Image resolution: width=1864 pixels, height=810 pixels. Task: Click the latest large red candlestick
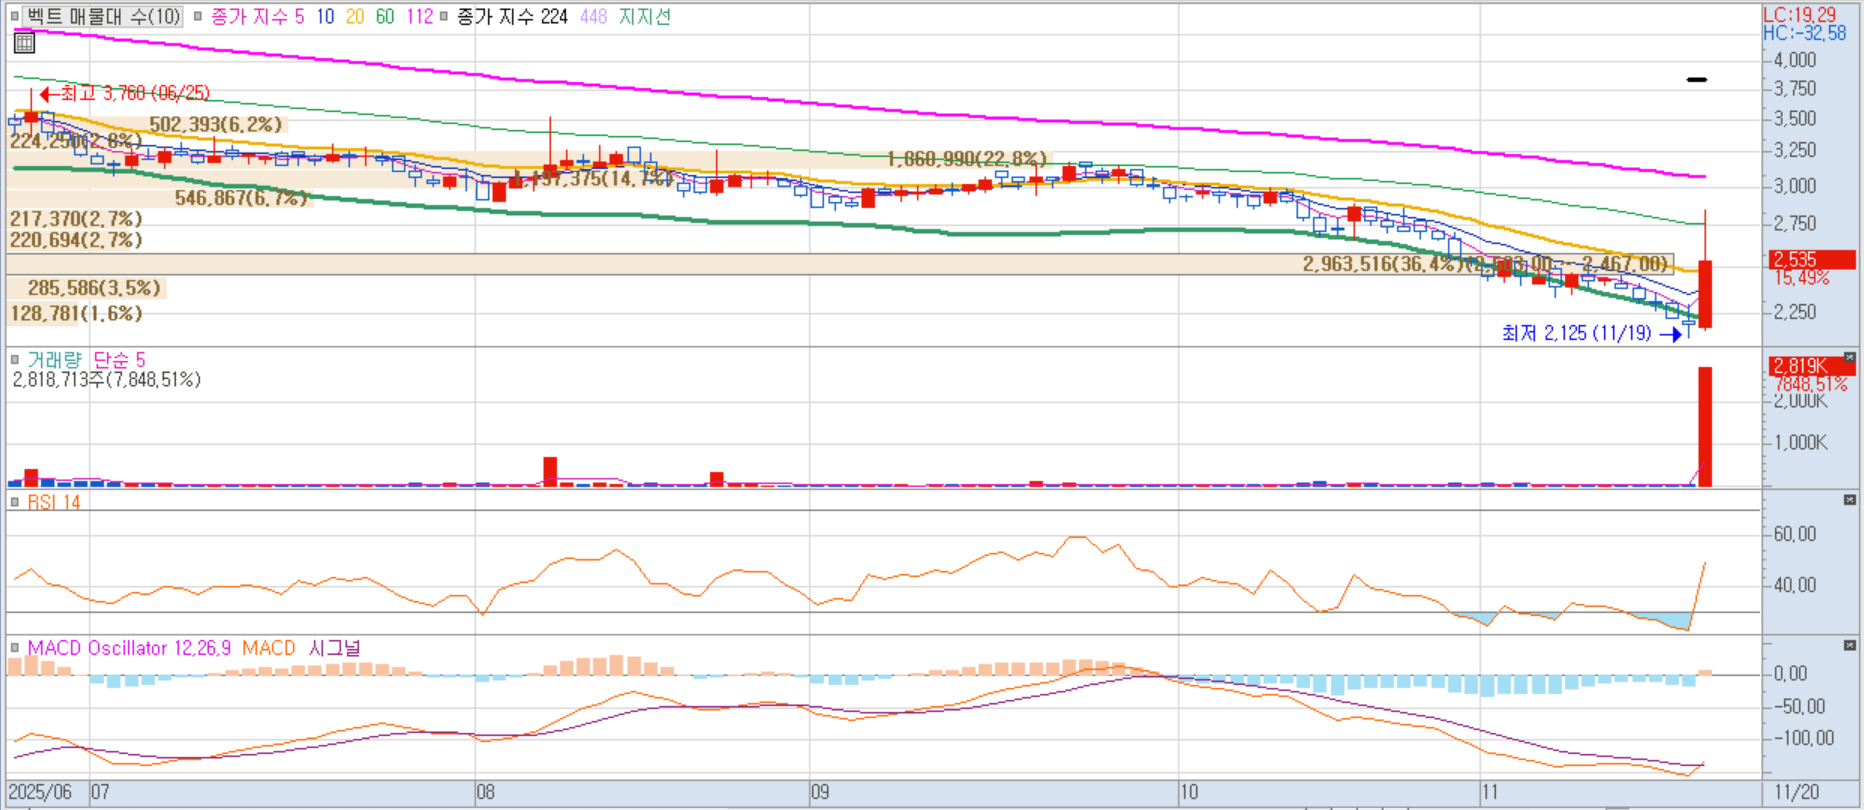(1705, 293)
